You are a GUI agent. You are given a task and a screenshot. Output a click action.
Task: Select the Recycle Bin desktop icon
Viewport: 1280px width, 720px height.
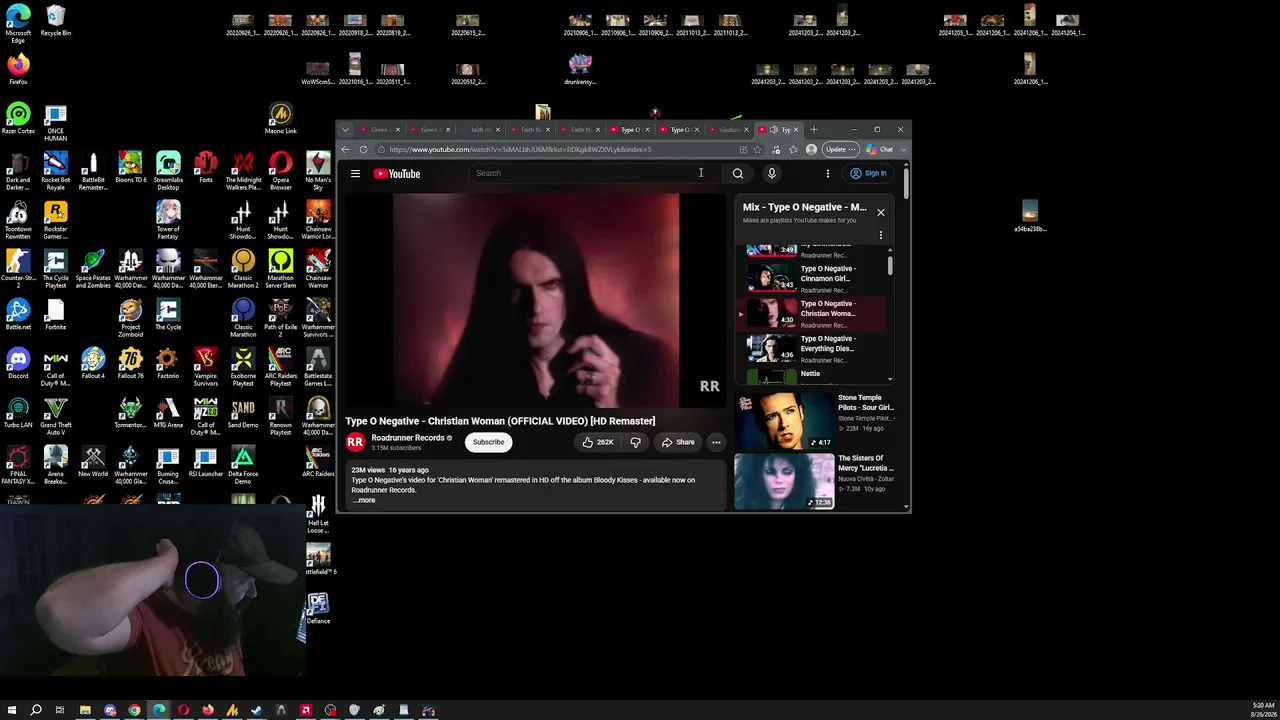(55, 21)
